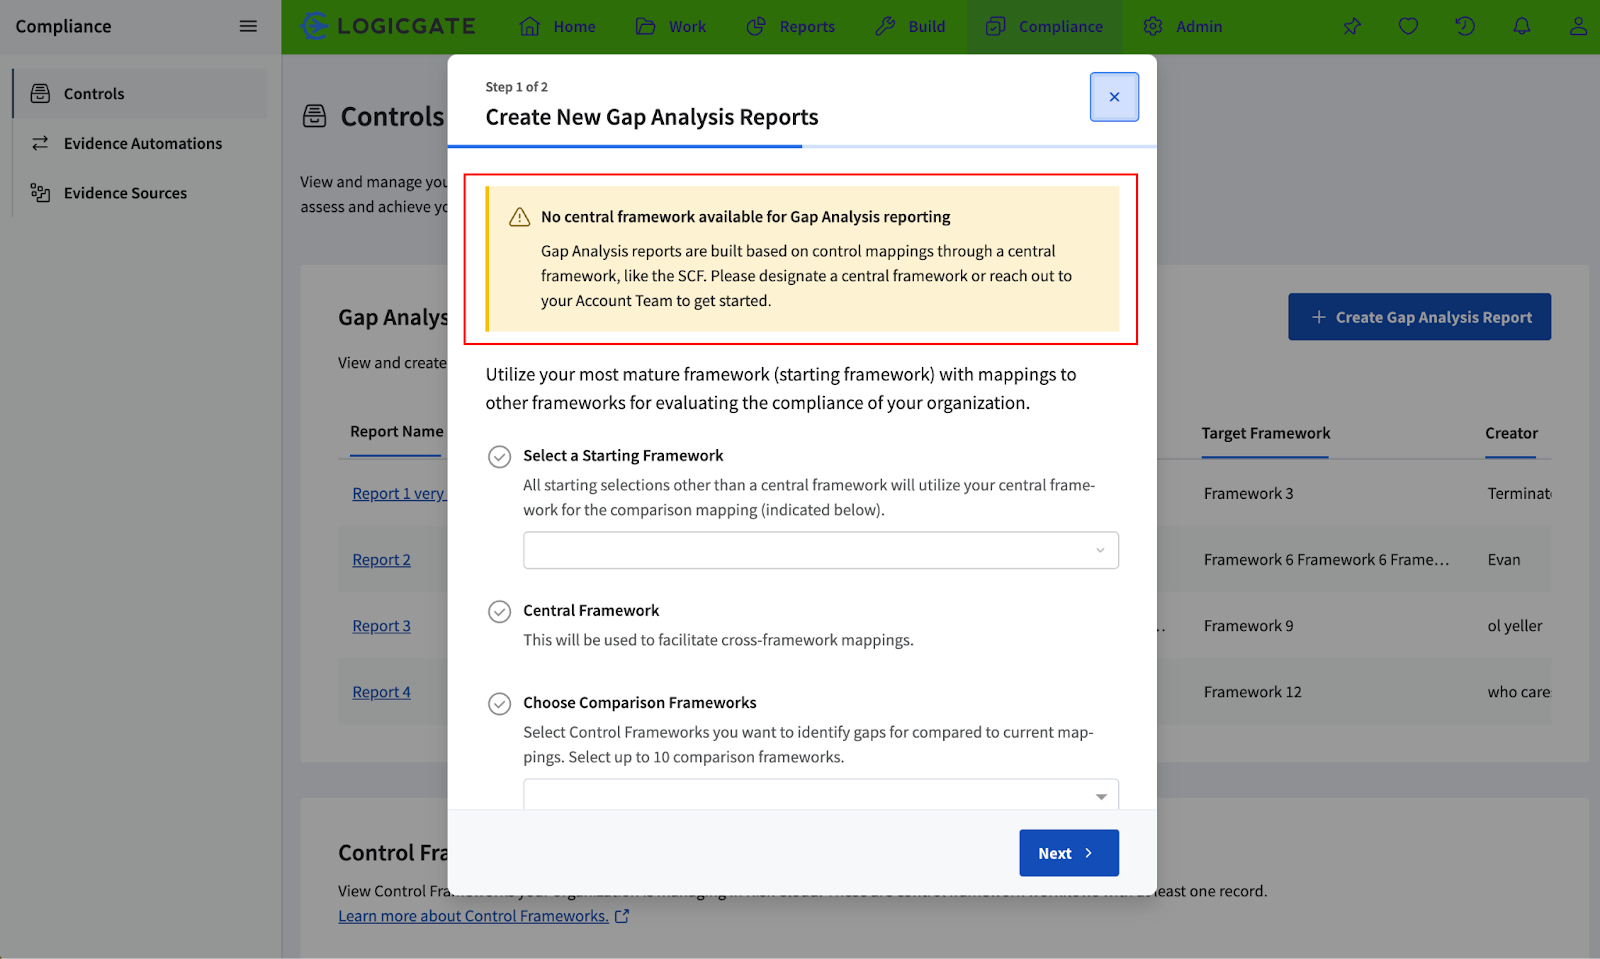
Task: Open the Reports navigation menu
Action: click(791, 27)
